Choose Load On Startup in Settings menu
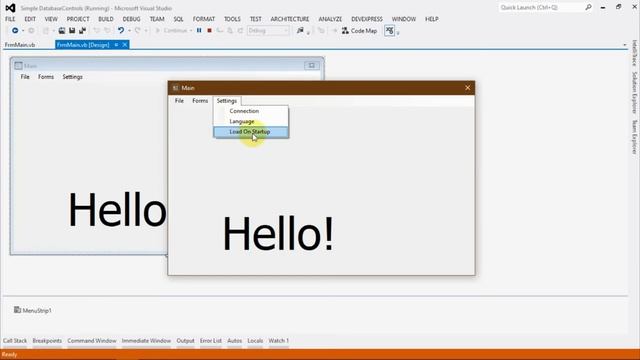640x360 pixels. coord(251,132)
